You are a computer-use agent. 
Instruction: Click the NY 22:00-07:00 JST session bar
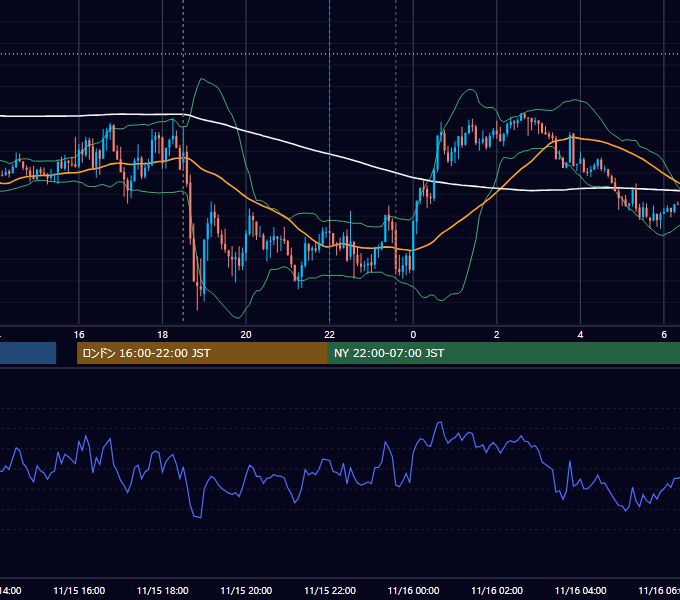click(503, 353)
